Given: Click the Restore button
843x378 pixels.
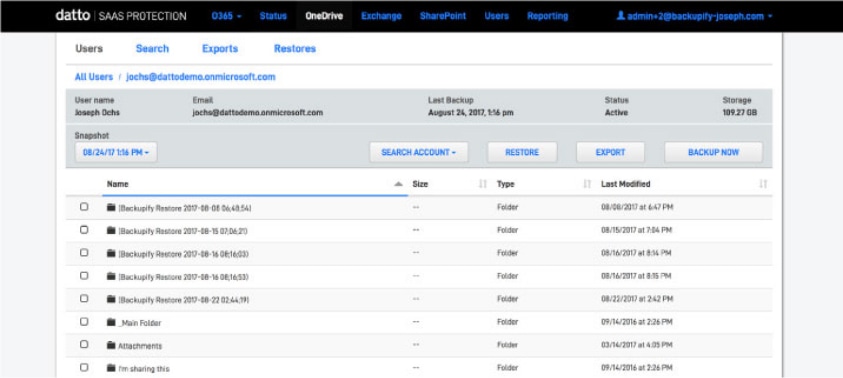Looking at the screenshot, I should point(522,152).
